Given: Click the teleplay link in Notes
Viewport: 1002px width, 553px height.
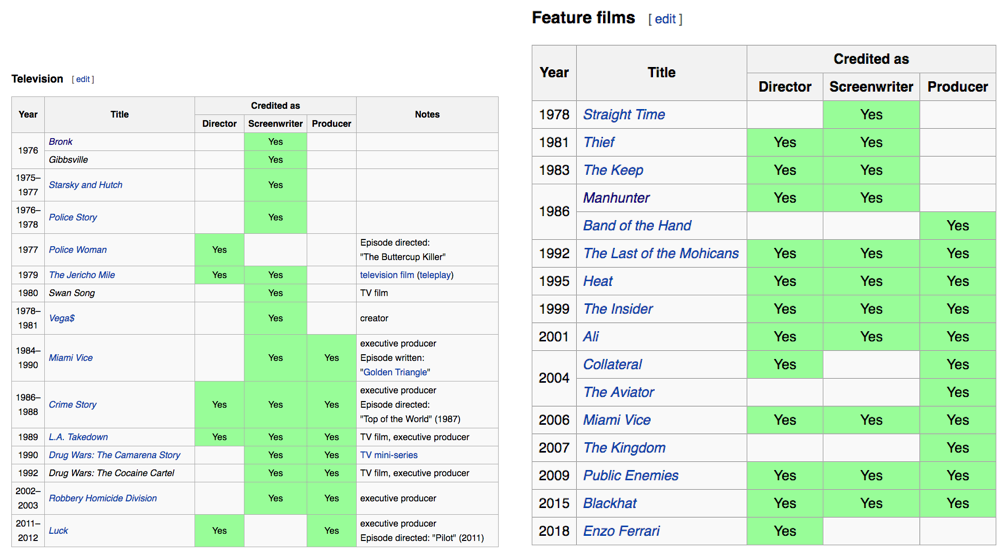Looking at the screenshot, I should tap(435, 275).
